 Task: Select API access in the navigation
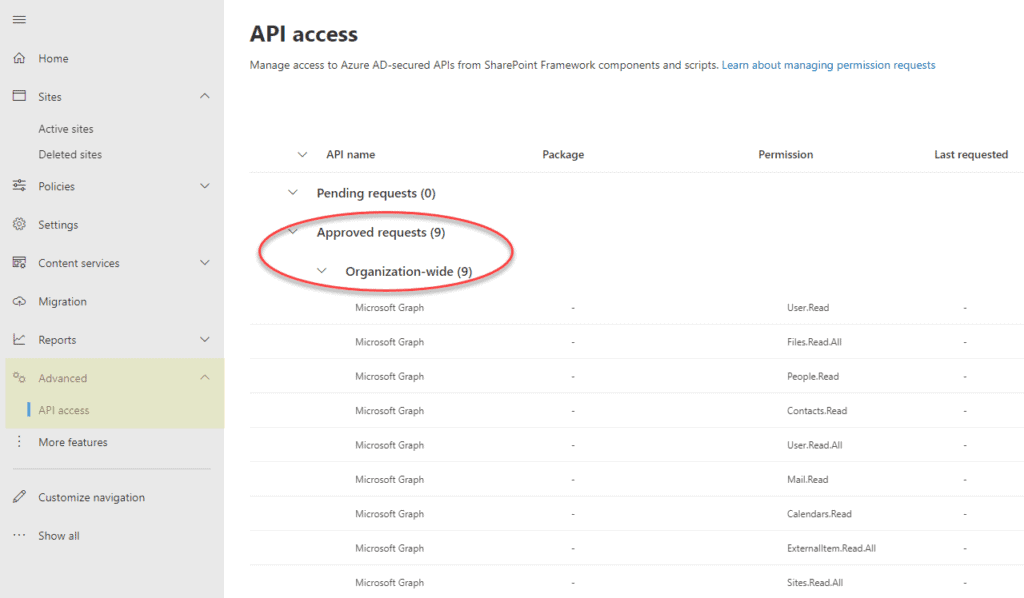click(x=64, y=410)
